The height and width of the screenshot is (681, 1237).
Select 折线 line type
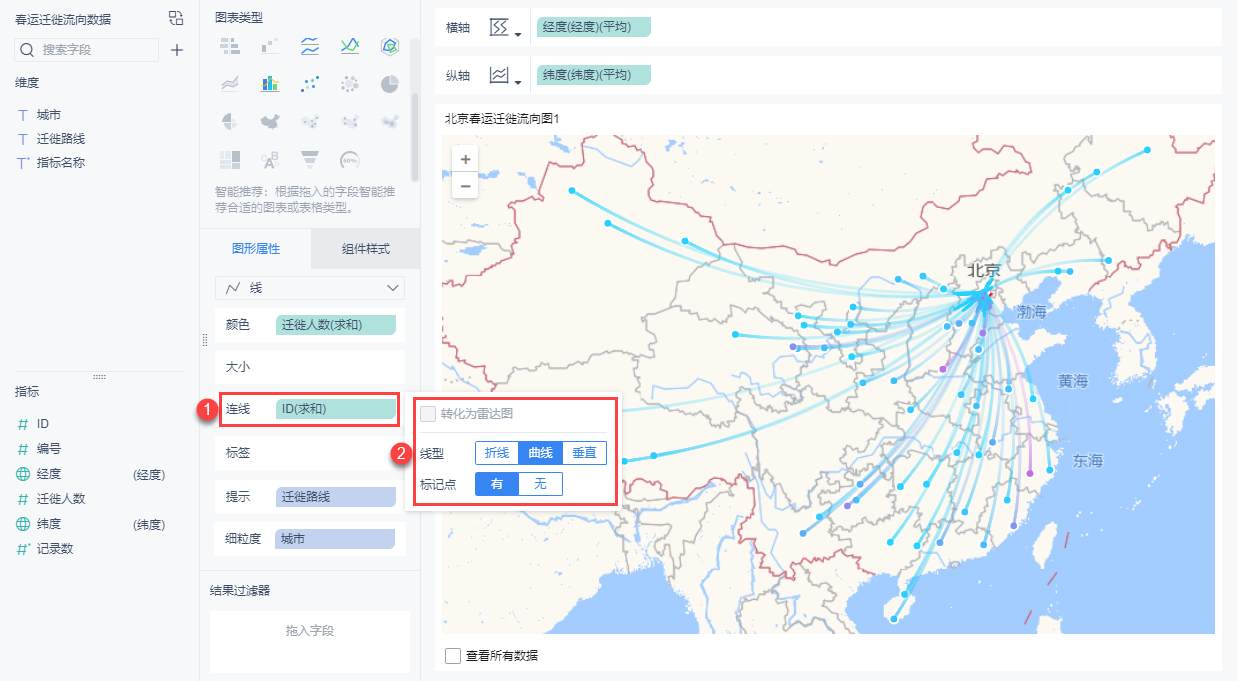497,453
